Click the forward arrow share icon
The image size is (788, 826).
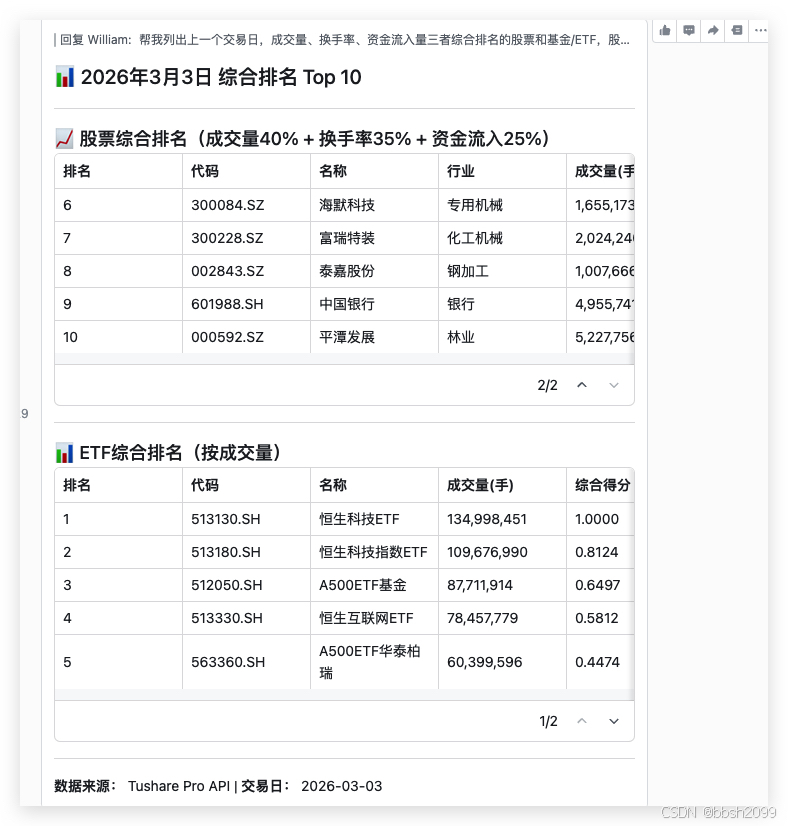[x=713, y=31]
